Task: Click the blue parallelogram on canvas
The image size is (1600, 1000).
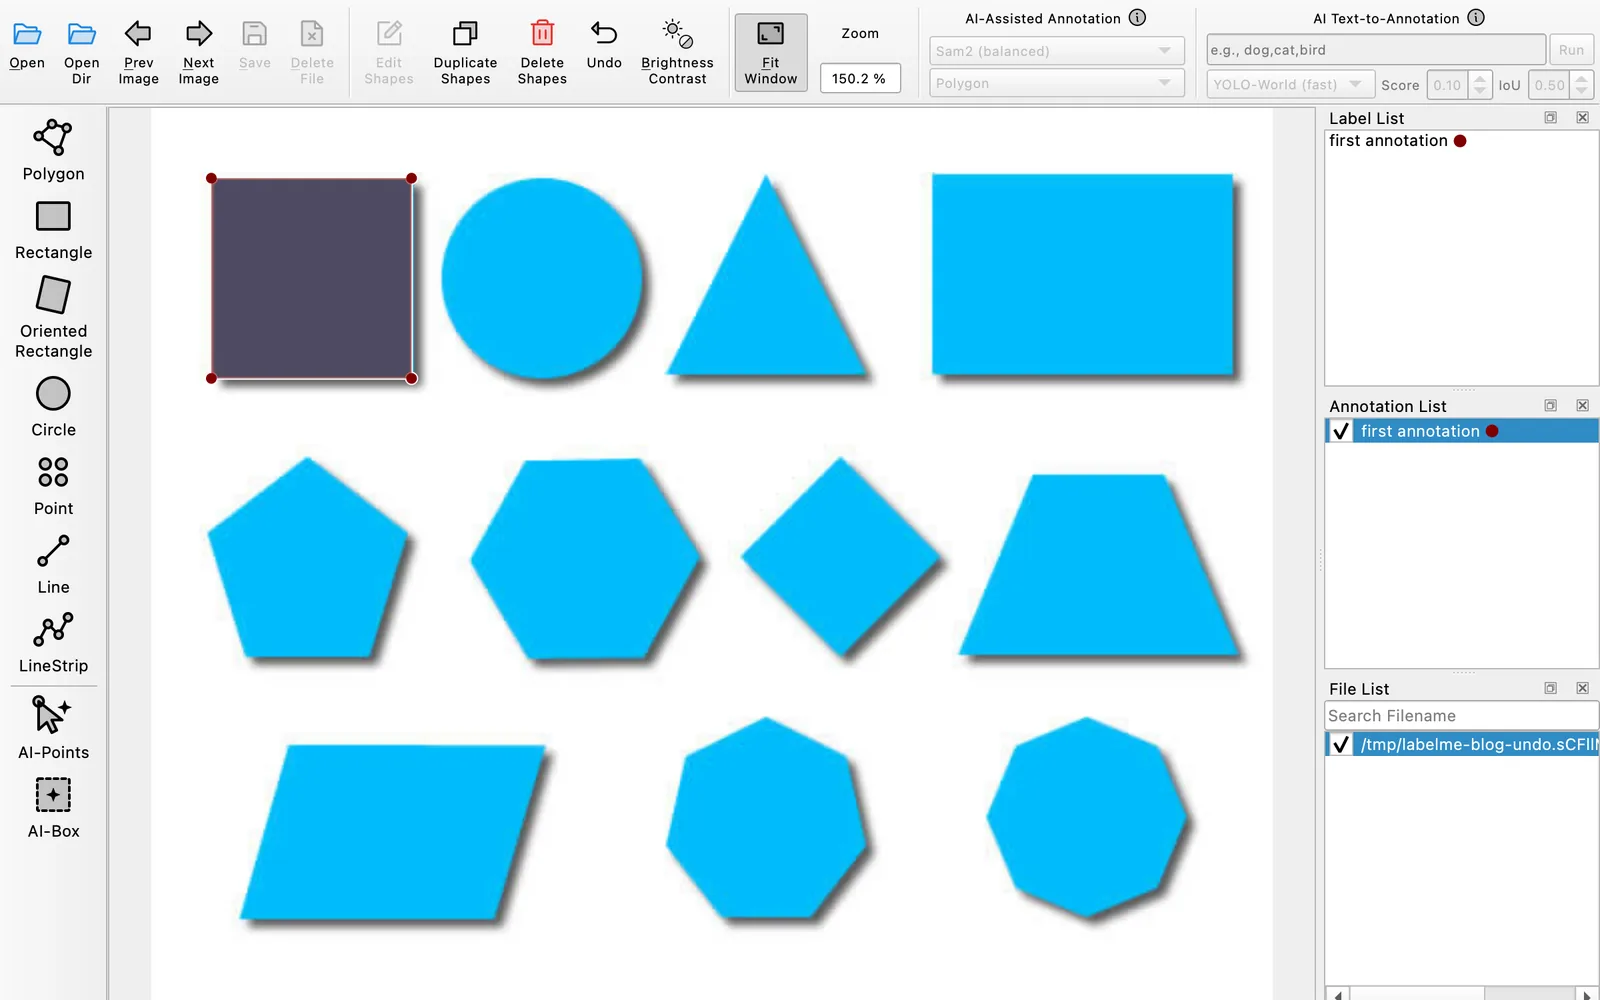Action: click(393, 832)
